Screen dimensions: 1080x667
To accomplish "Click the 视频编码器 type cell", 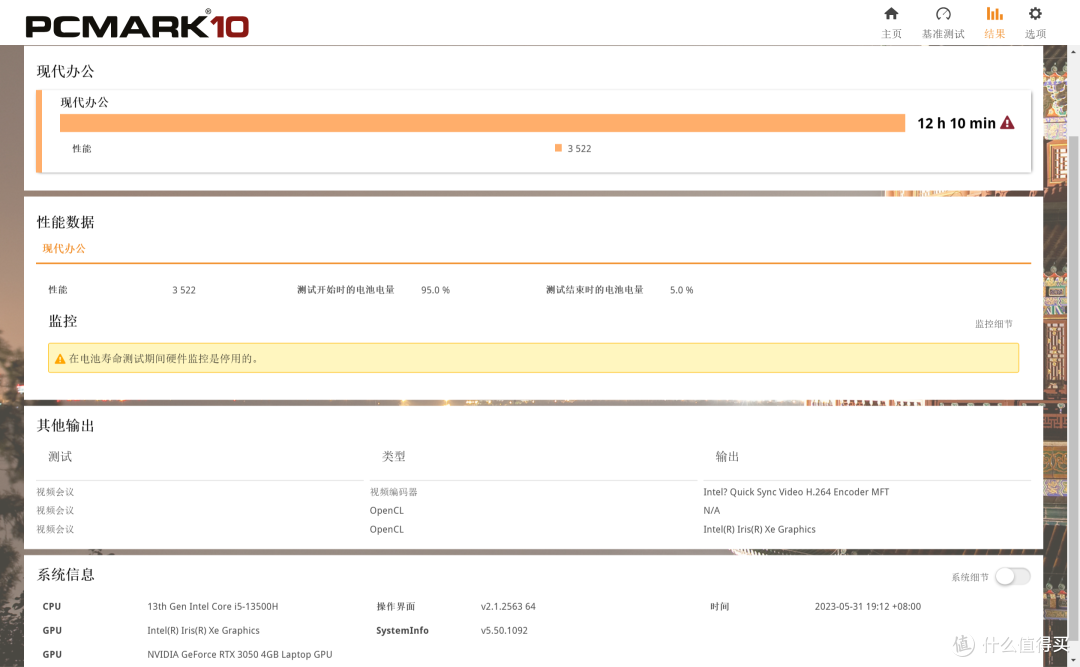I will (x=393, y=492).
